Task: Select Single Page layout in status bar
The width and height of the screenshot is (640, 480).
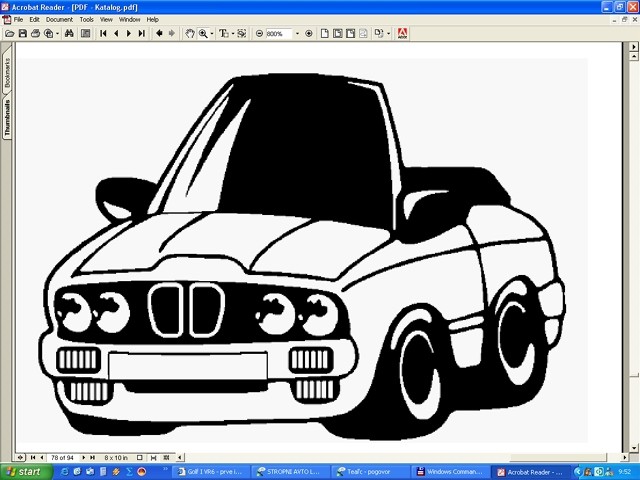Action: (x=140, y=458)
